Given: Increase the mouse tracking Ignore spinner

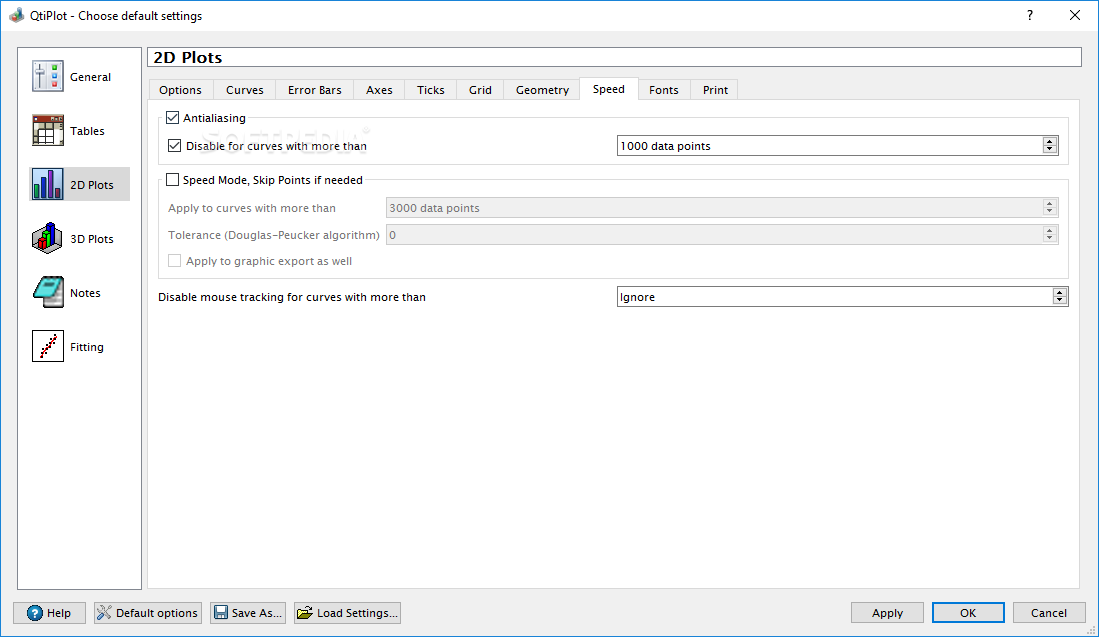Looking at the screenshot, I should click(1060, 292).
